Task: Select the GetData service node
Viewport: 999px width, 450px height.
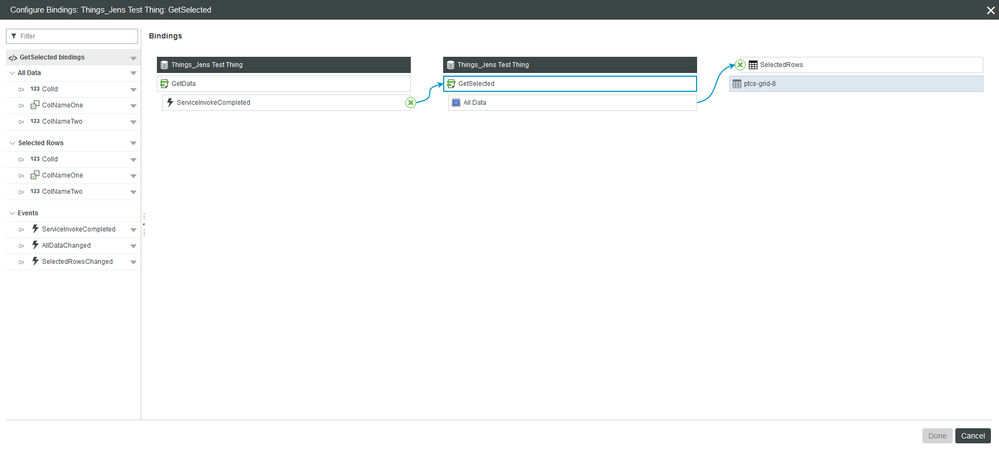Action: pyautogui.click(x=284, y=83)
